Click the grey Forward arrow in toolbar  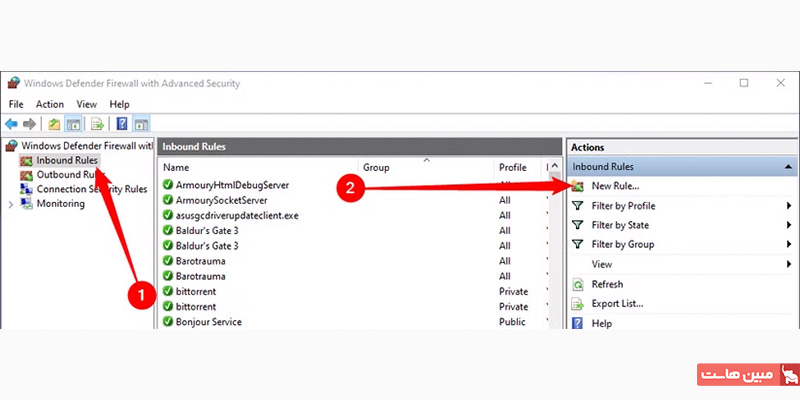click(30, 123)
